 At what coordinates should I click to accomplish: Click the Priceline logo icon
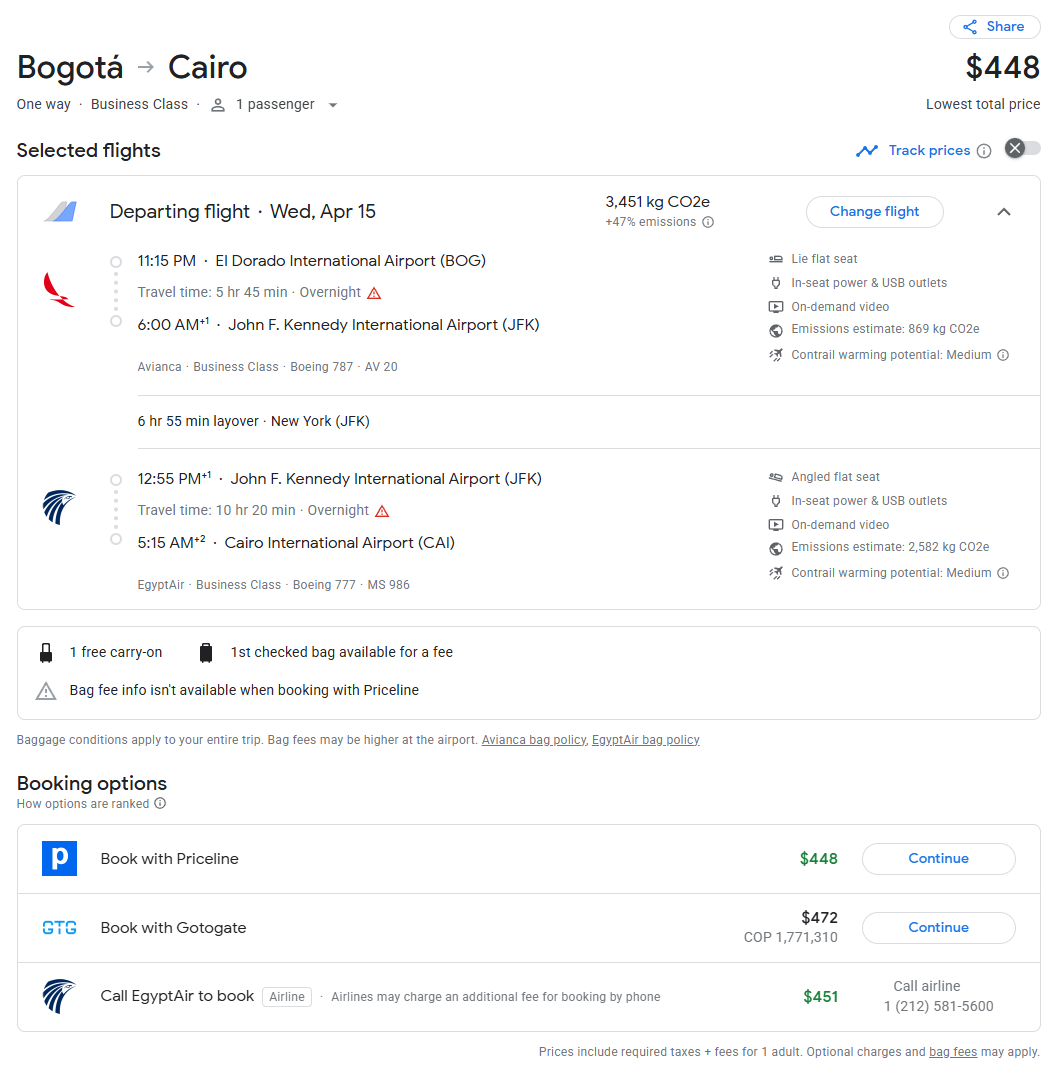pyautogui.click(x=59, y=859)
